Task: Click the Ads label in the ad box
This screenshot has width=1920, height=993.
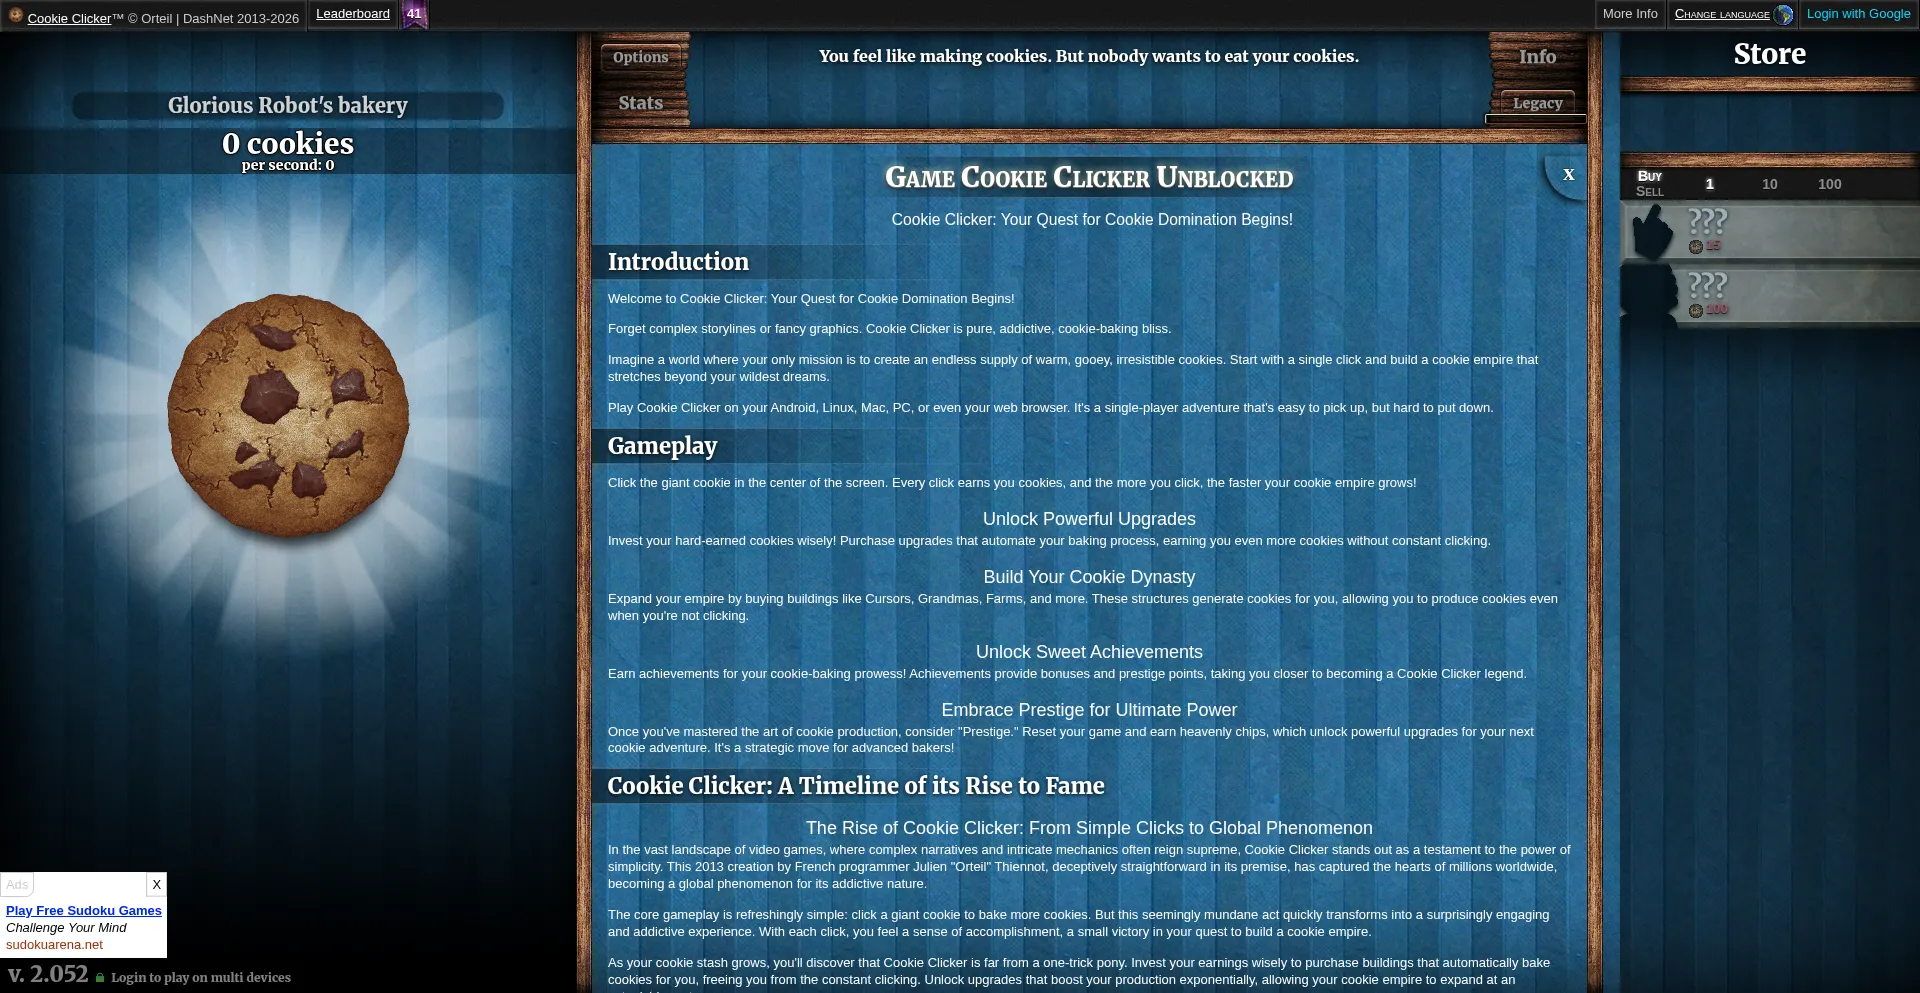Action: 17,885
